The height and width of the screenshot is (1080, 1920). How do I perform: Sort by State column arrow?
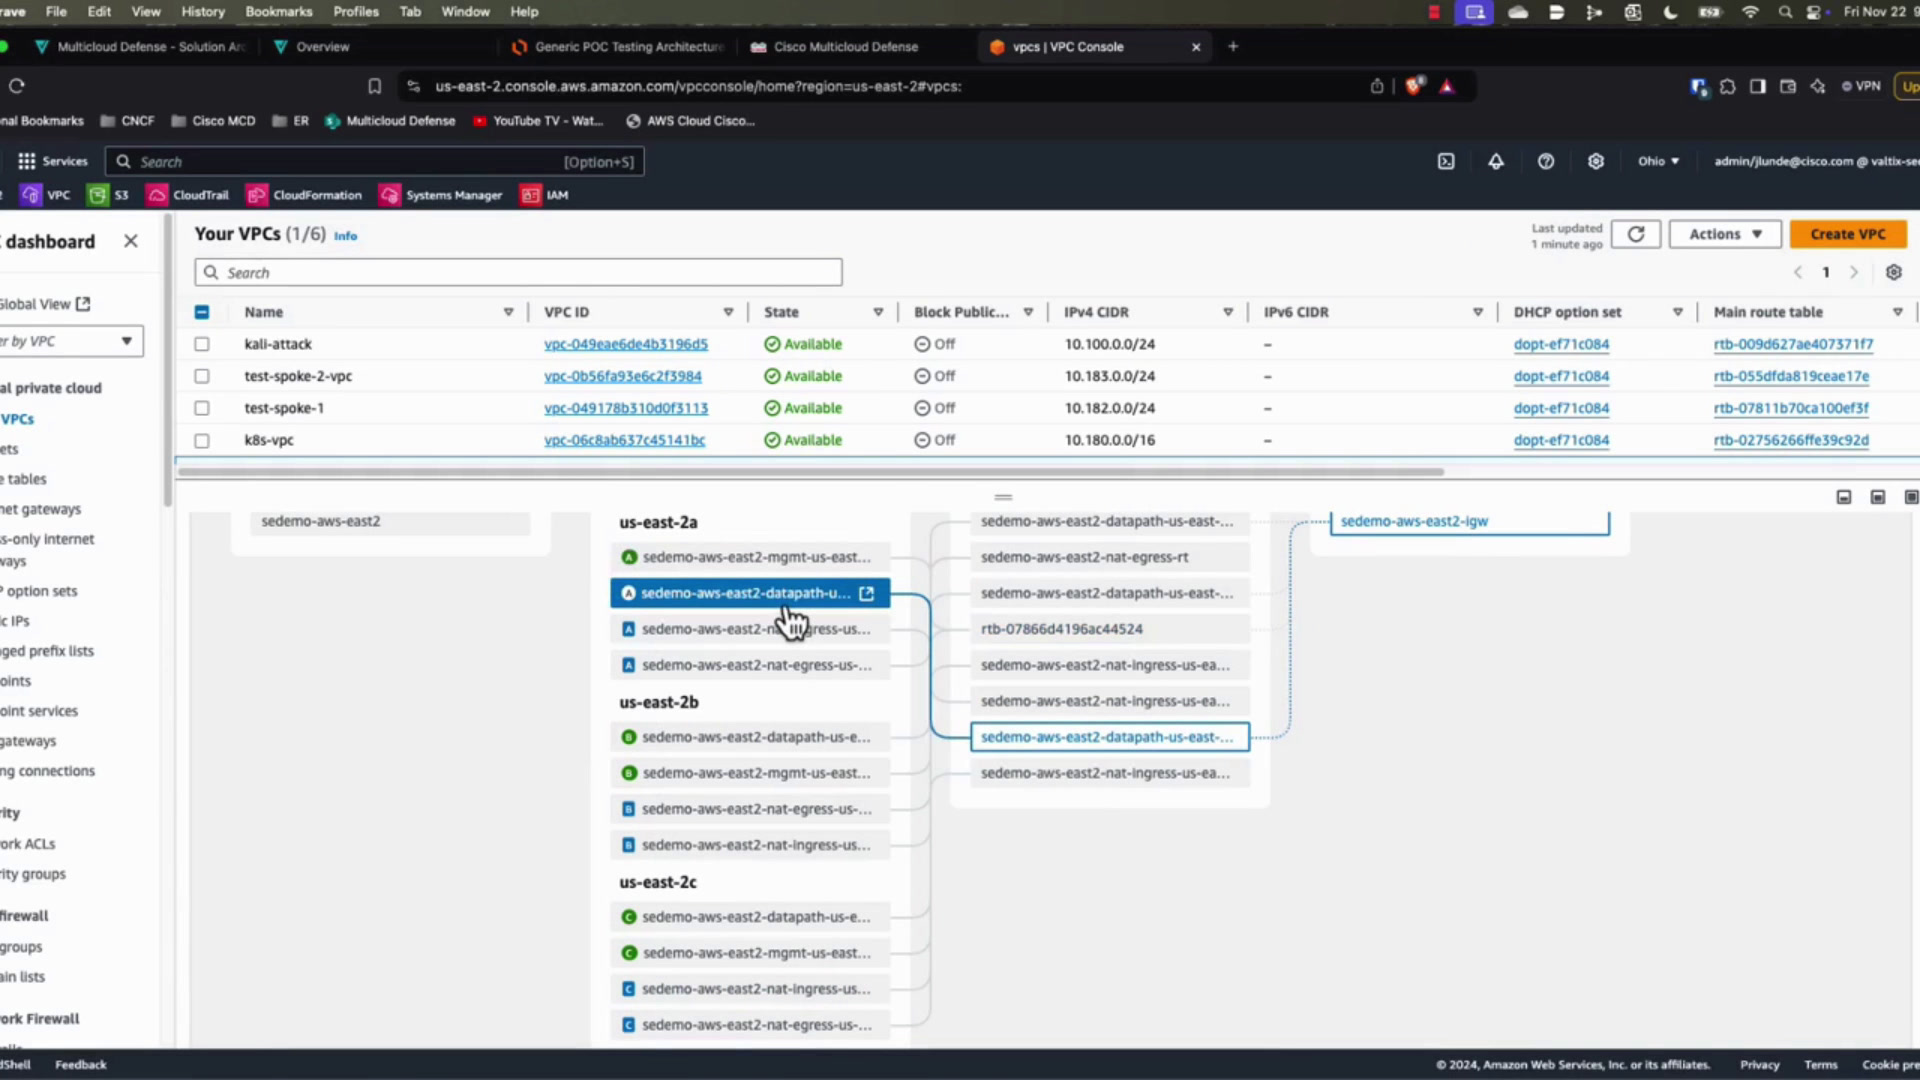[x=878, y=312]
